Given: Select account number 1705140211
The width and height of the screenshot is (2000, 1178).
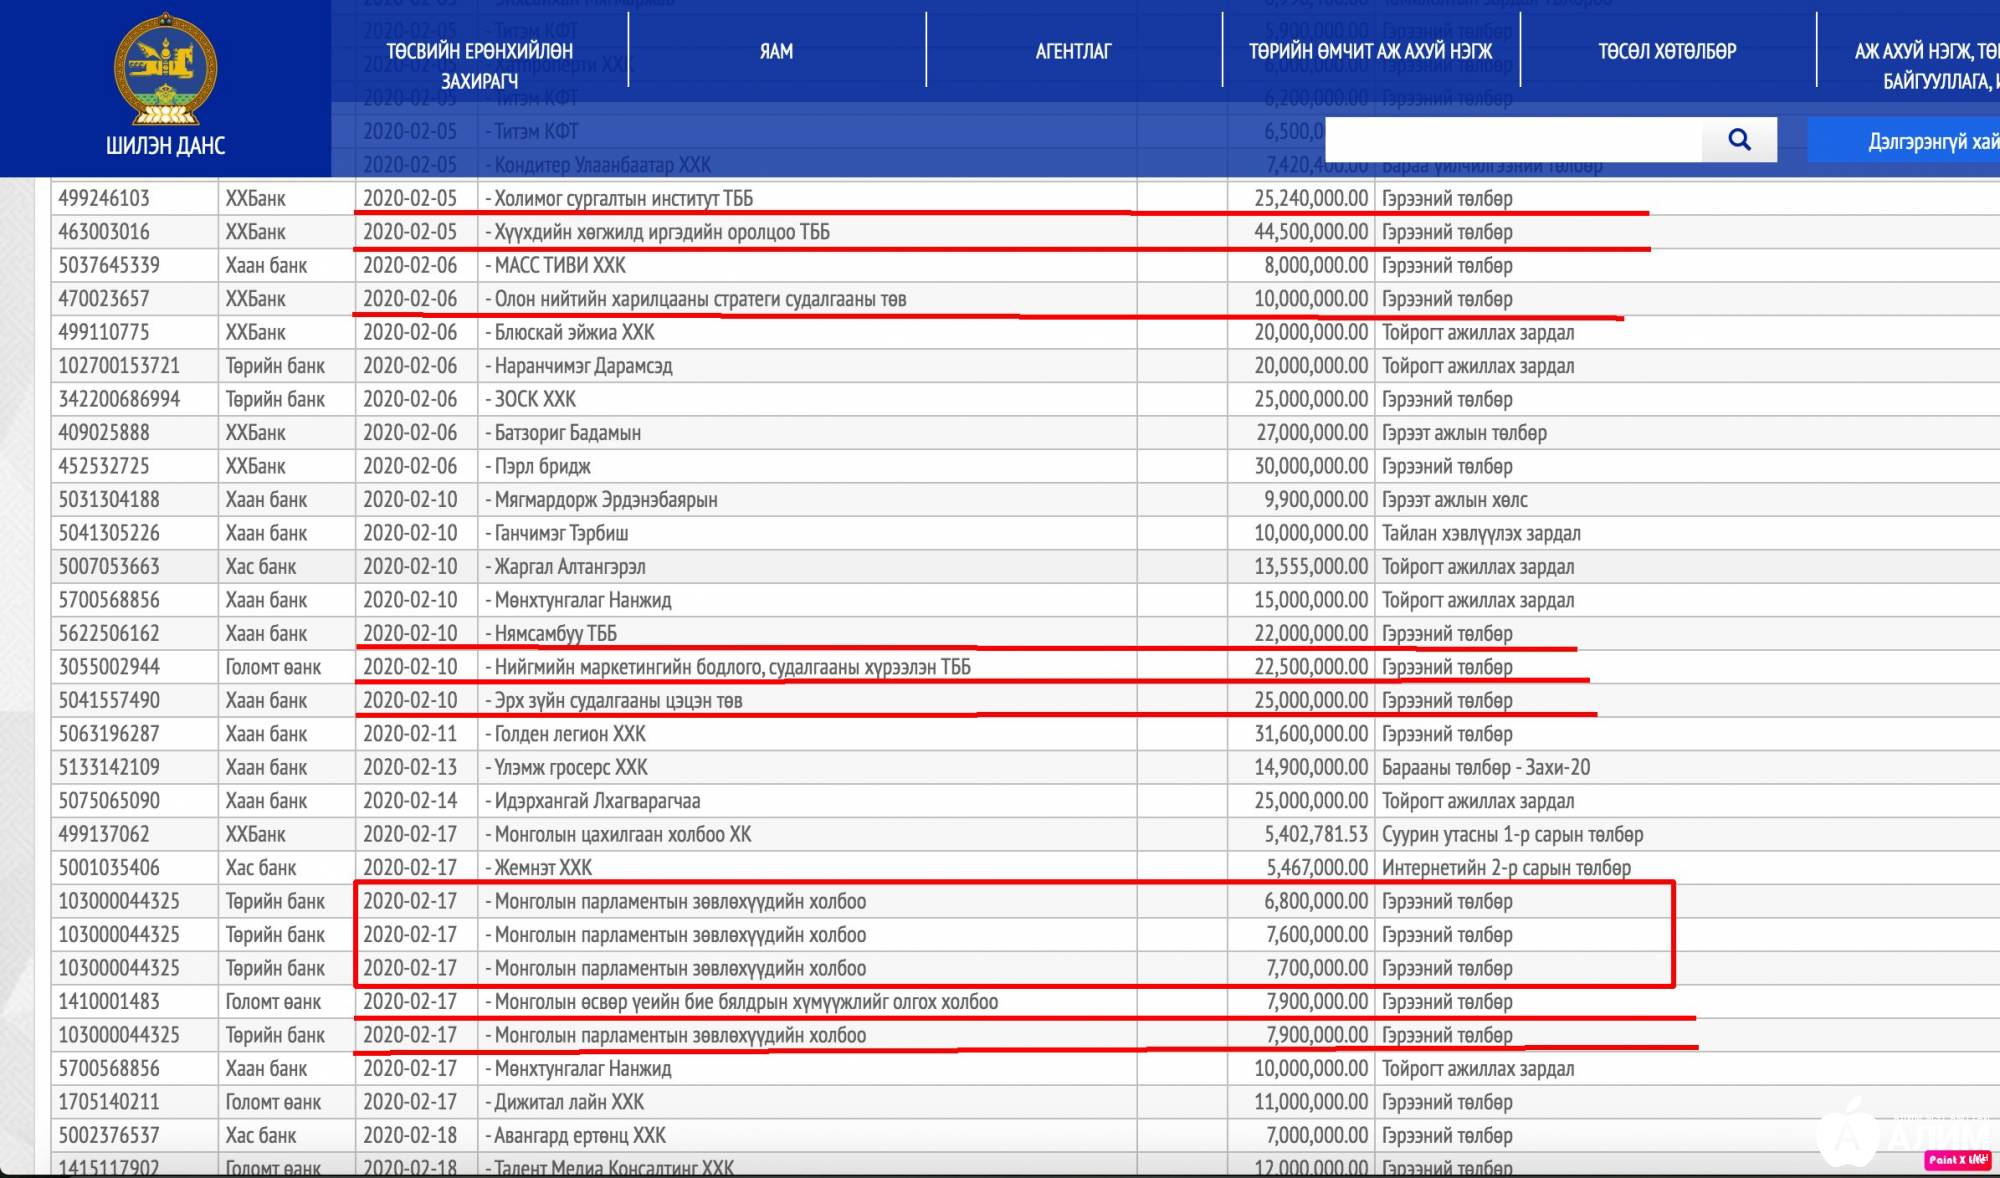Looking at the screenshot, I should pyautogui.click(x=109, y=1102).
